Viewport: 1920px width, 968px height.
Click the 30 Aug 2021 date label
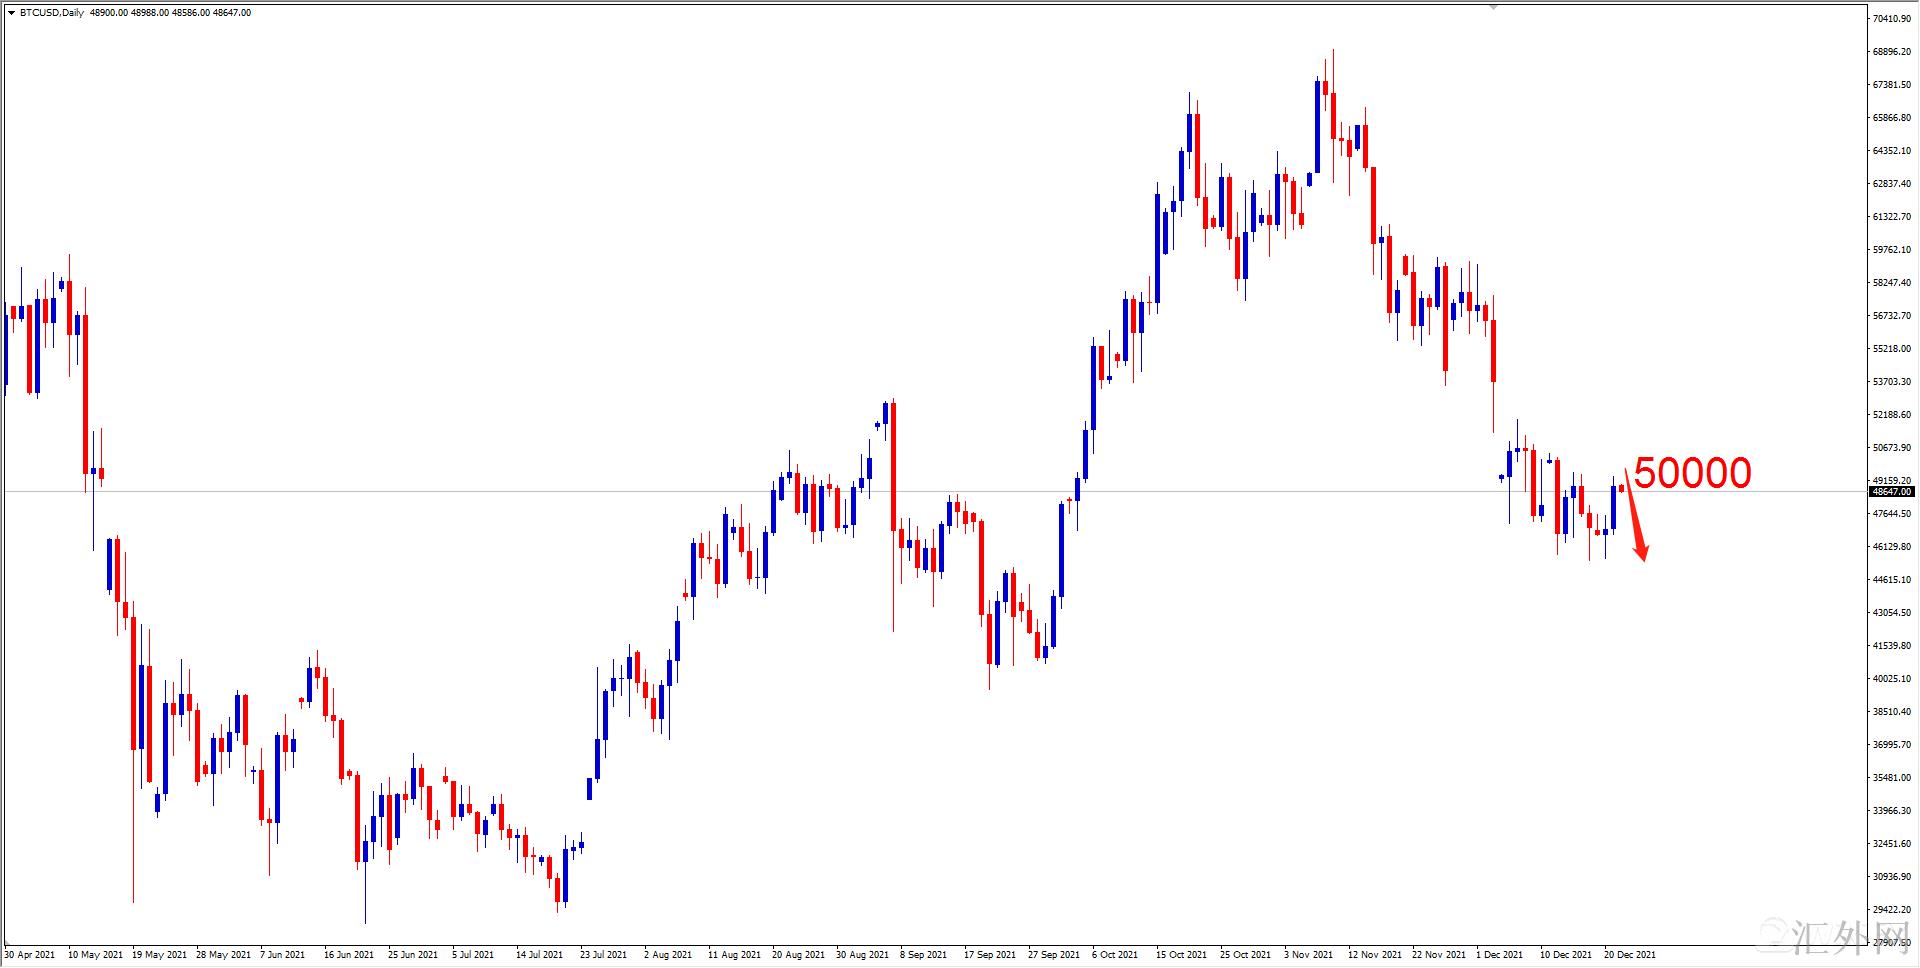click(x=862, y=955)
